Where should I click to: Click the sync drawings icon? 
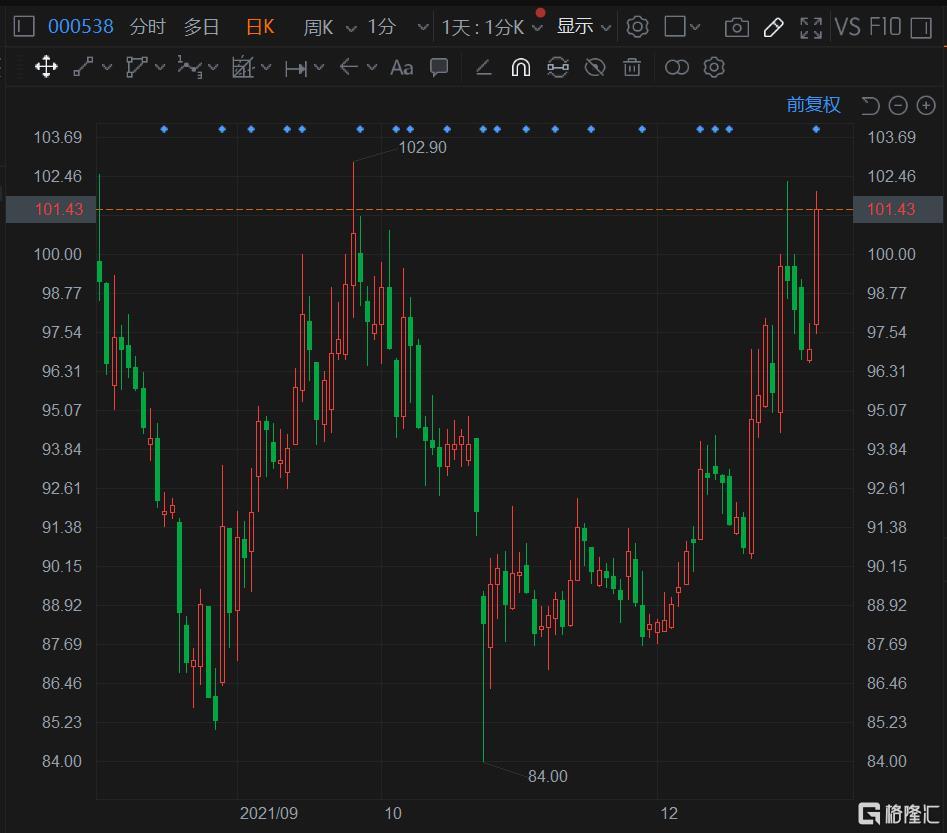coord(558,67)
